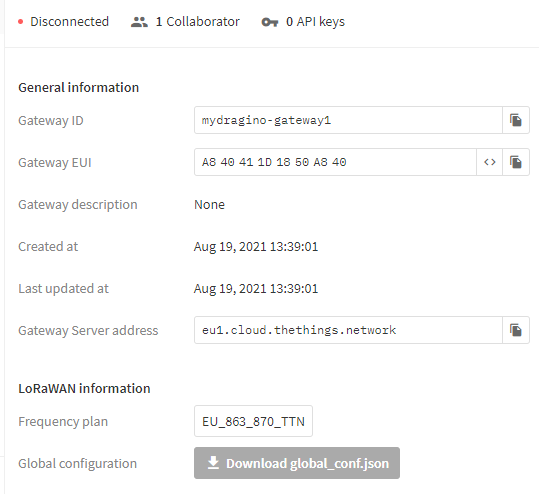
Task: Select the Gateway ID field text
Action: [x=348, y=120]
